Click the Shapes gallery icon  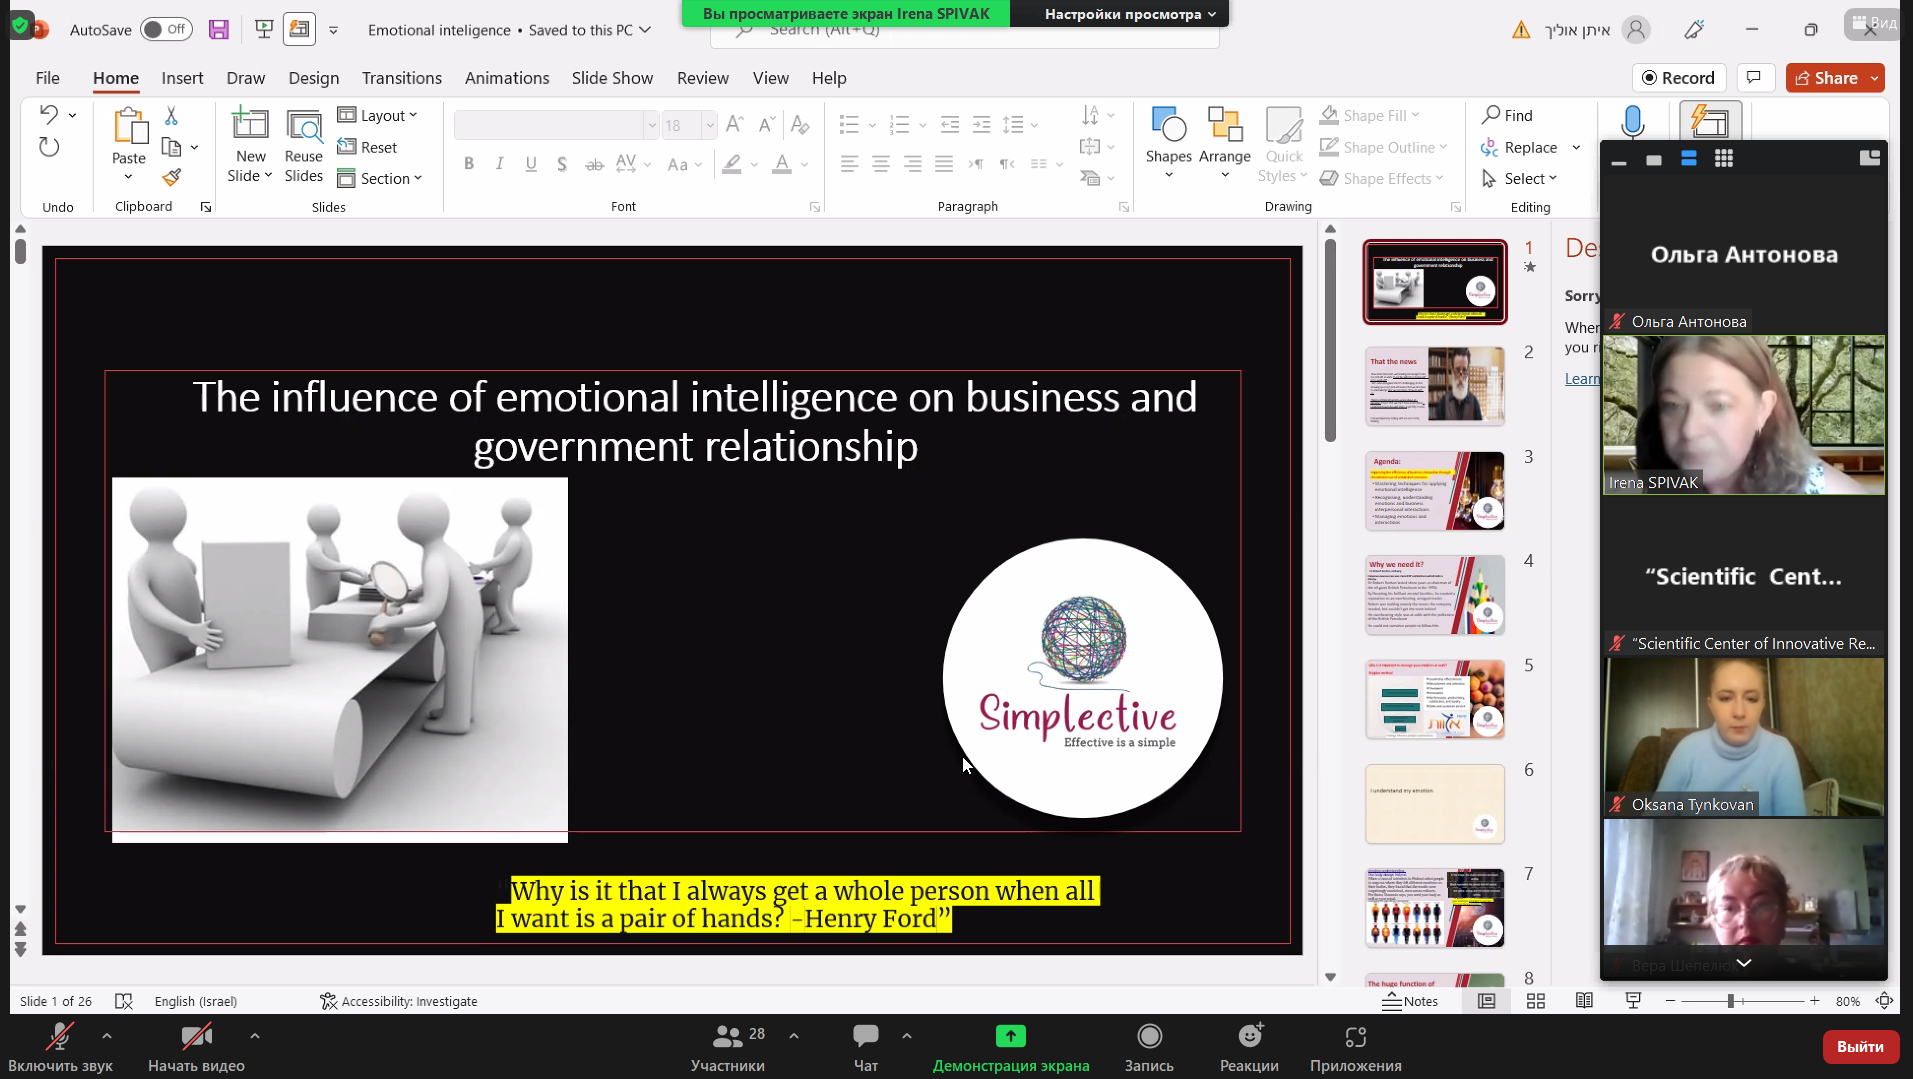1168,126
